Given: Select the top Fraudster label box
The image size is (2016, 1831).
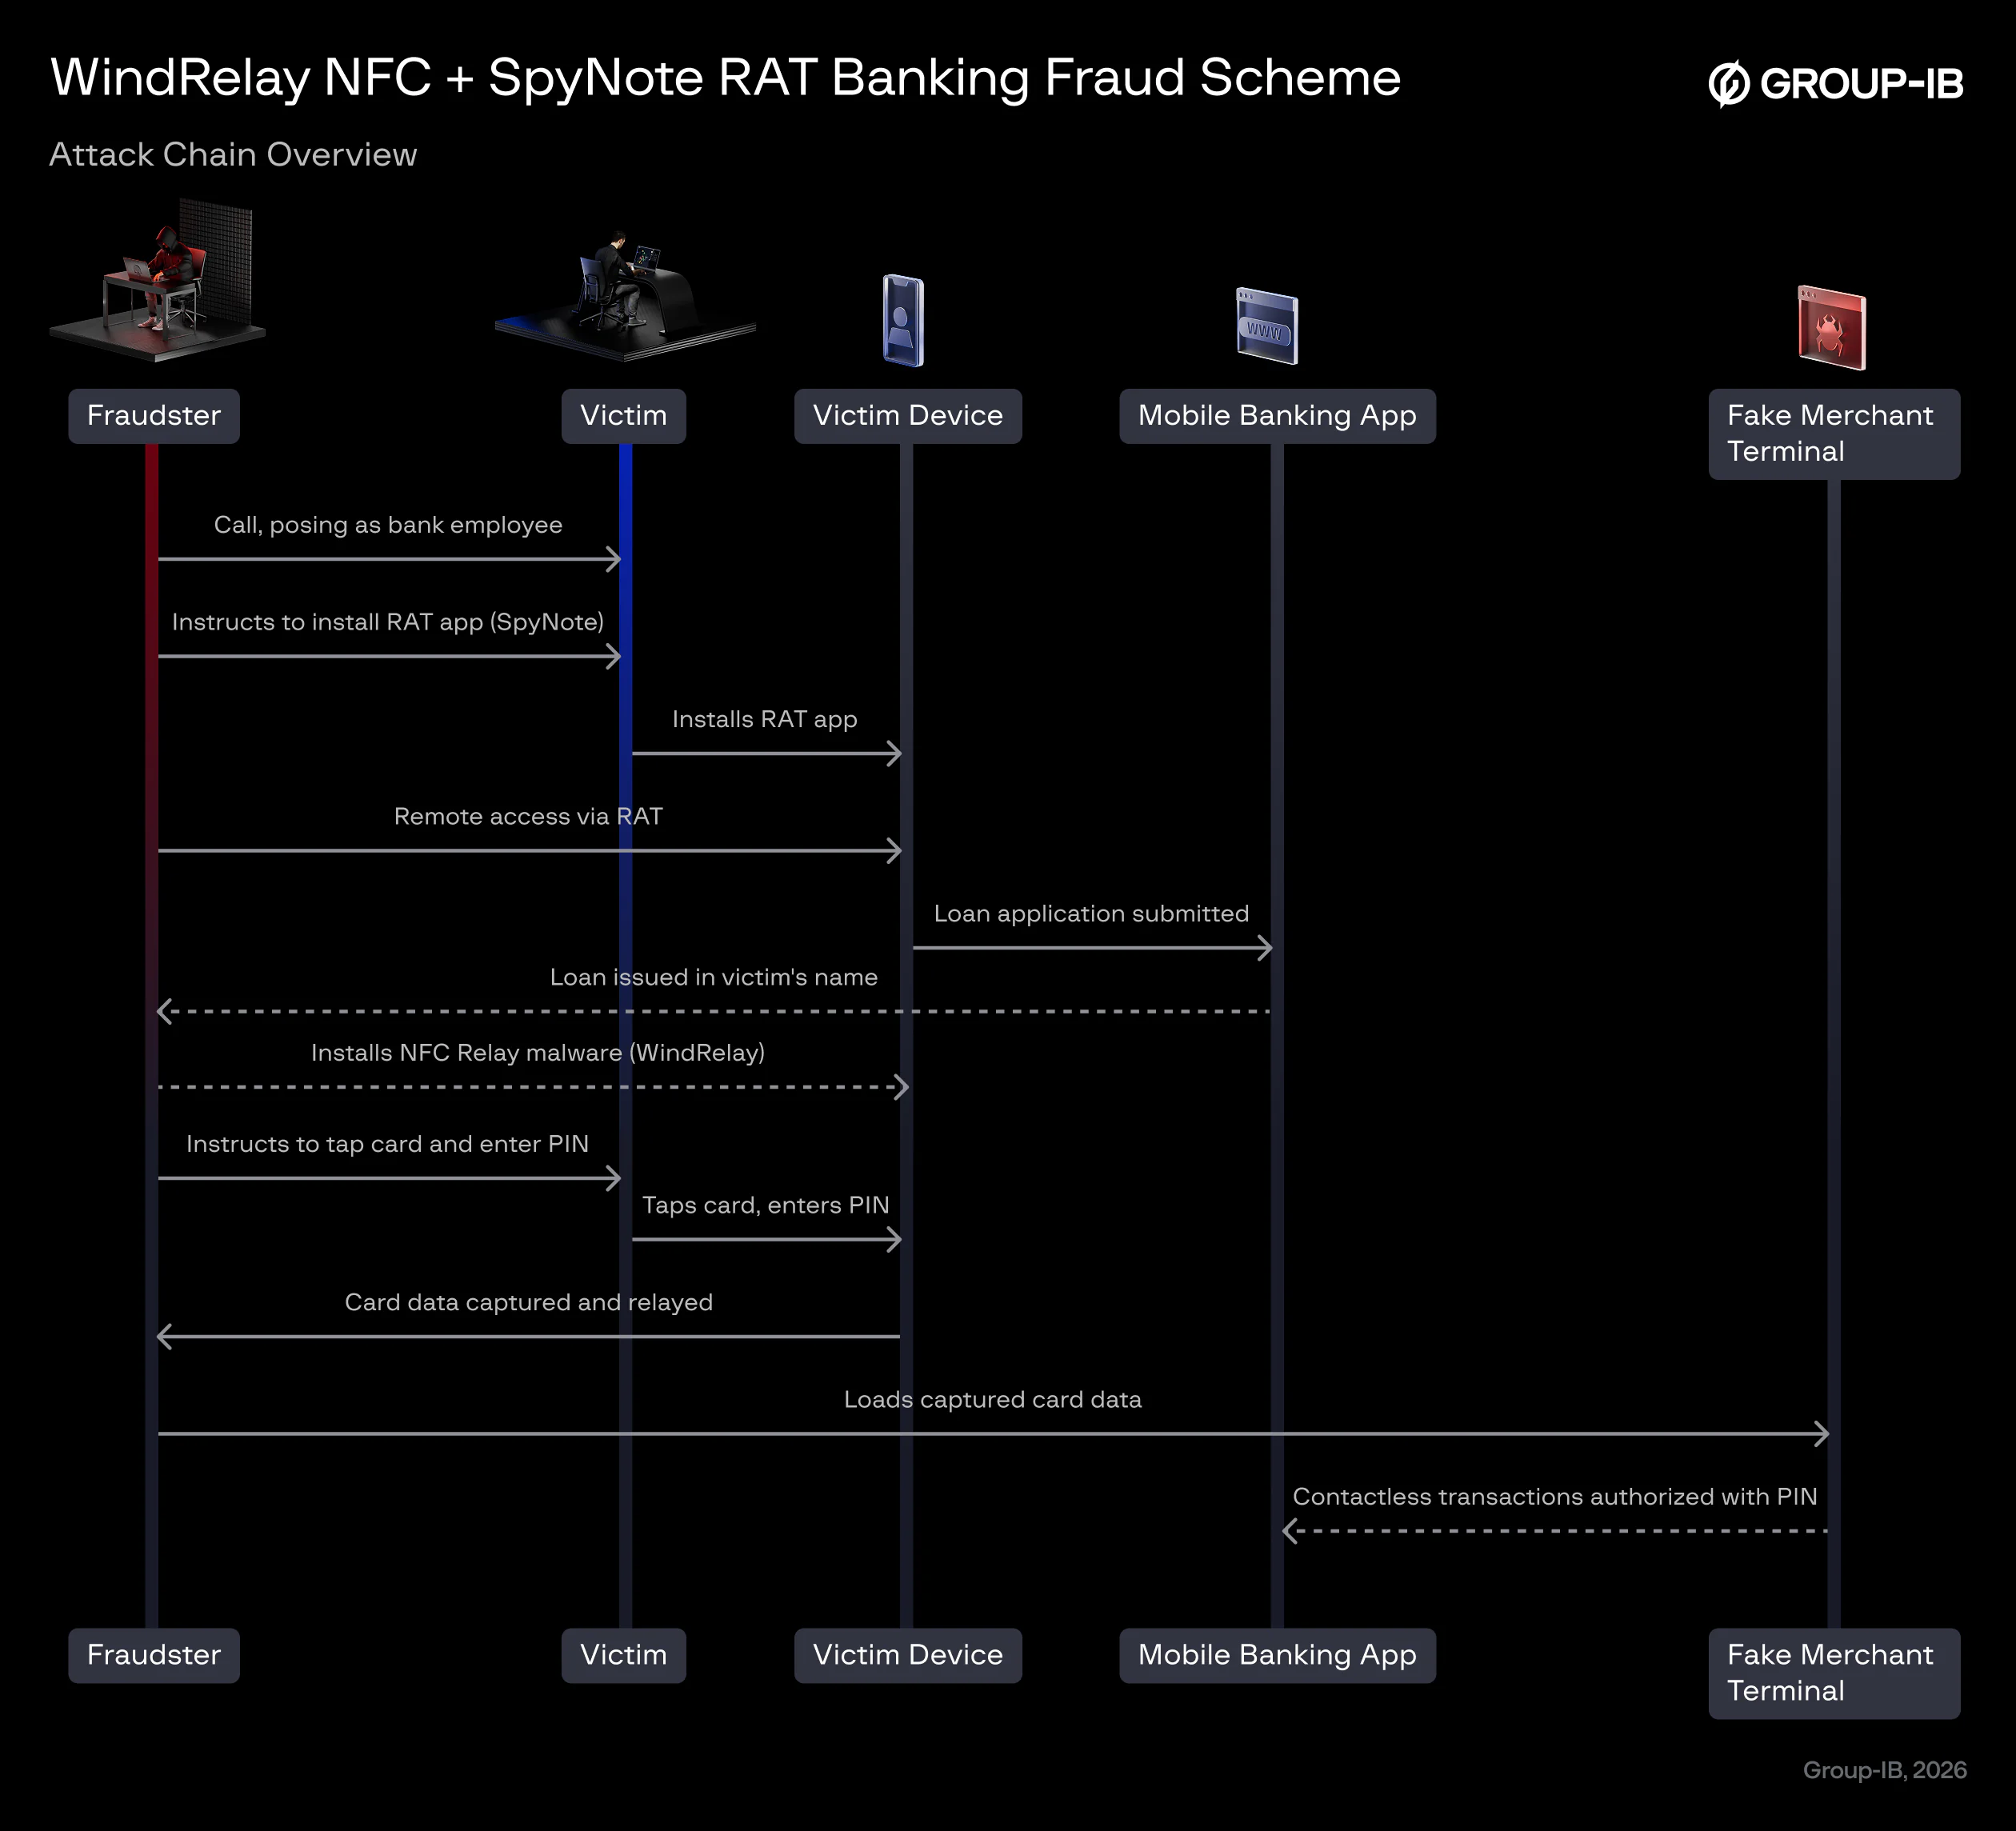Looking at the screenshot, I should tap(154, 416).
